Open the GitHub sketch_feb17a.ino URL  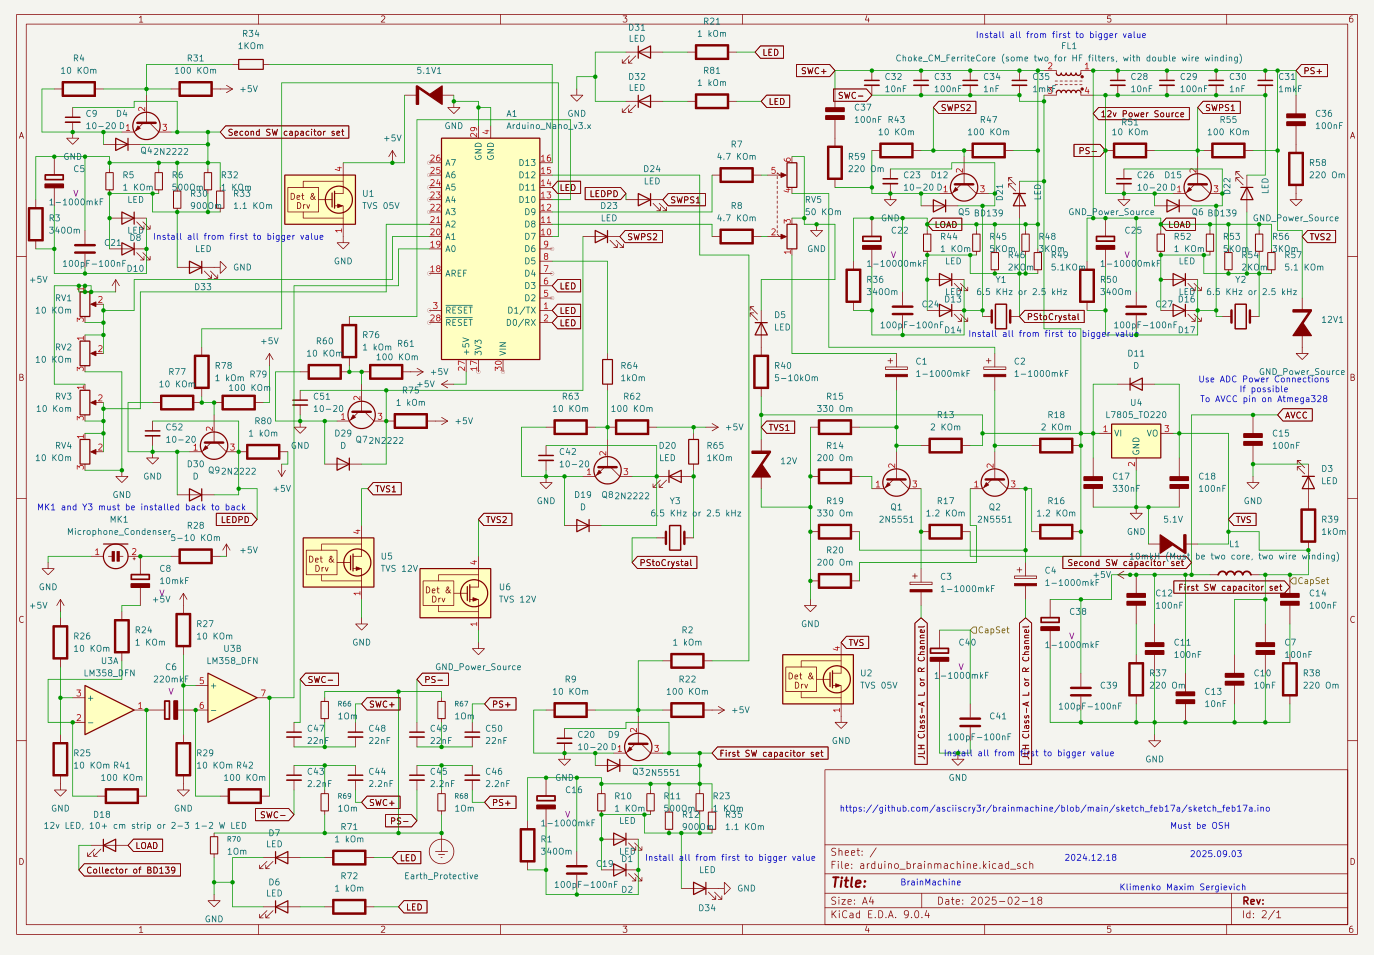(1055, 808)
